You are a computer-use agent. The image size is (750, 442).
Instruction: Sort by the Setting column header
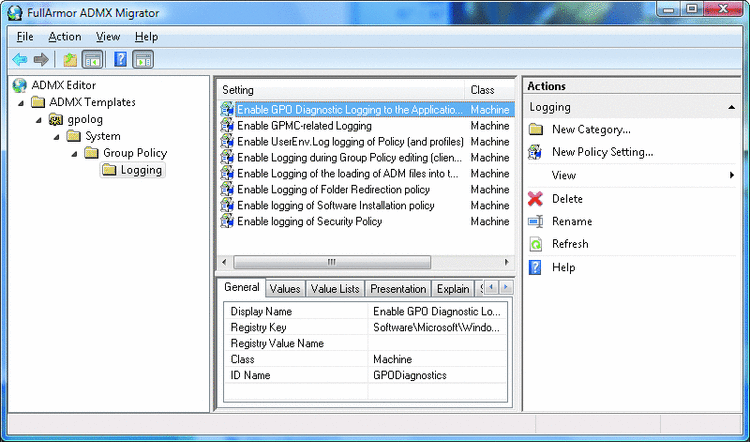point(341,90)
